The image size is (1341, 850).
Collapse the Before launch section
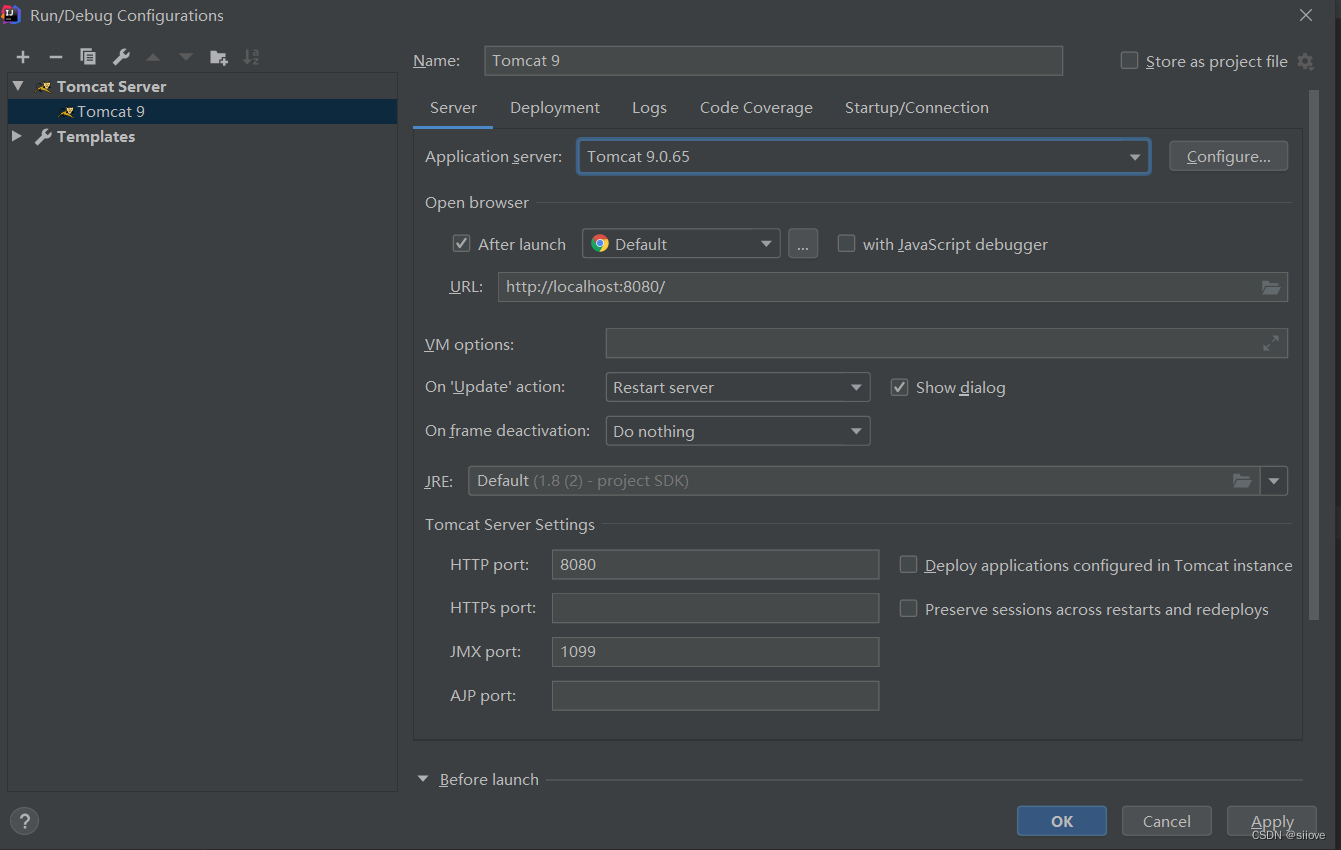(x=423, y=779)
